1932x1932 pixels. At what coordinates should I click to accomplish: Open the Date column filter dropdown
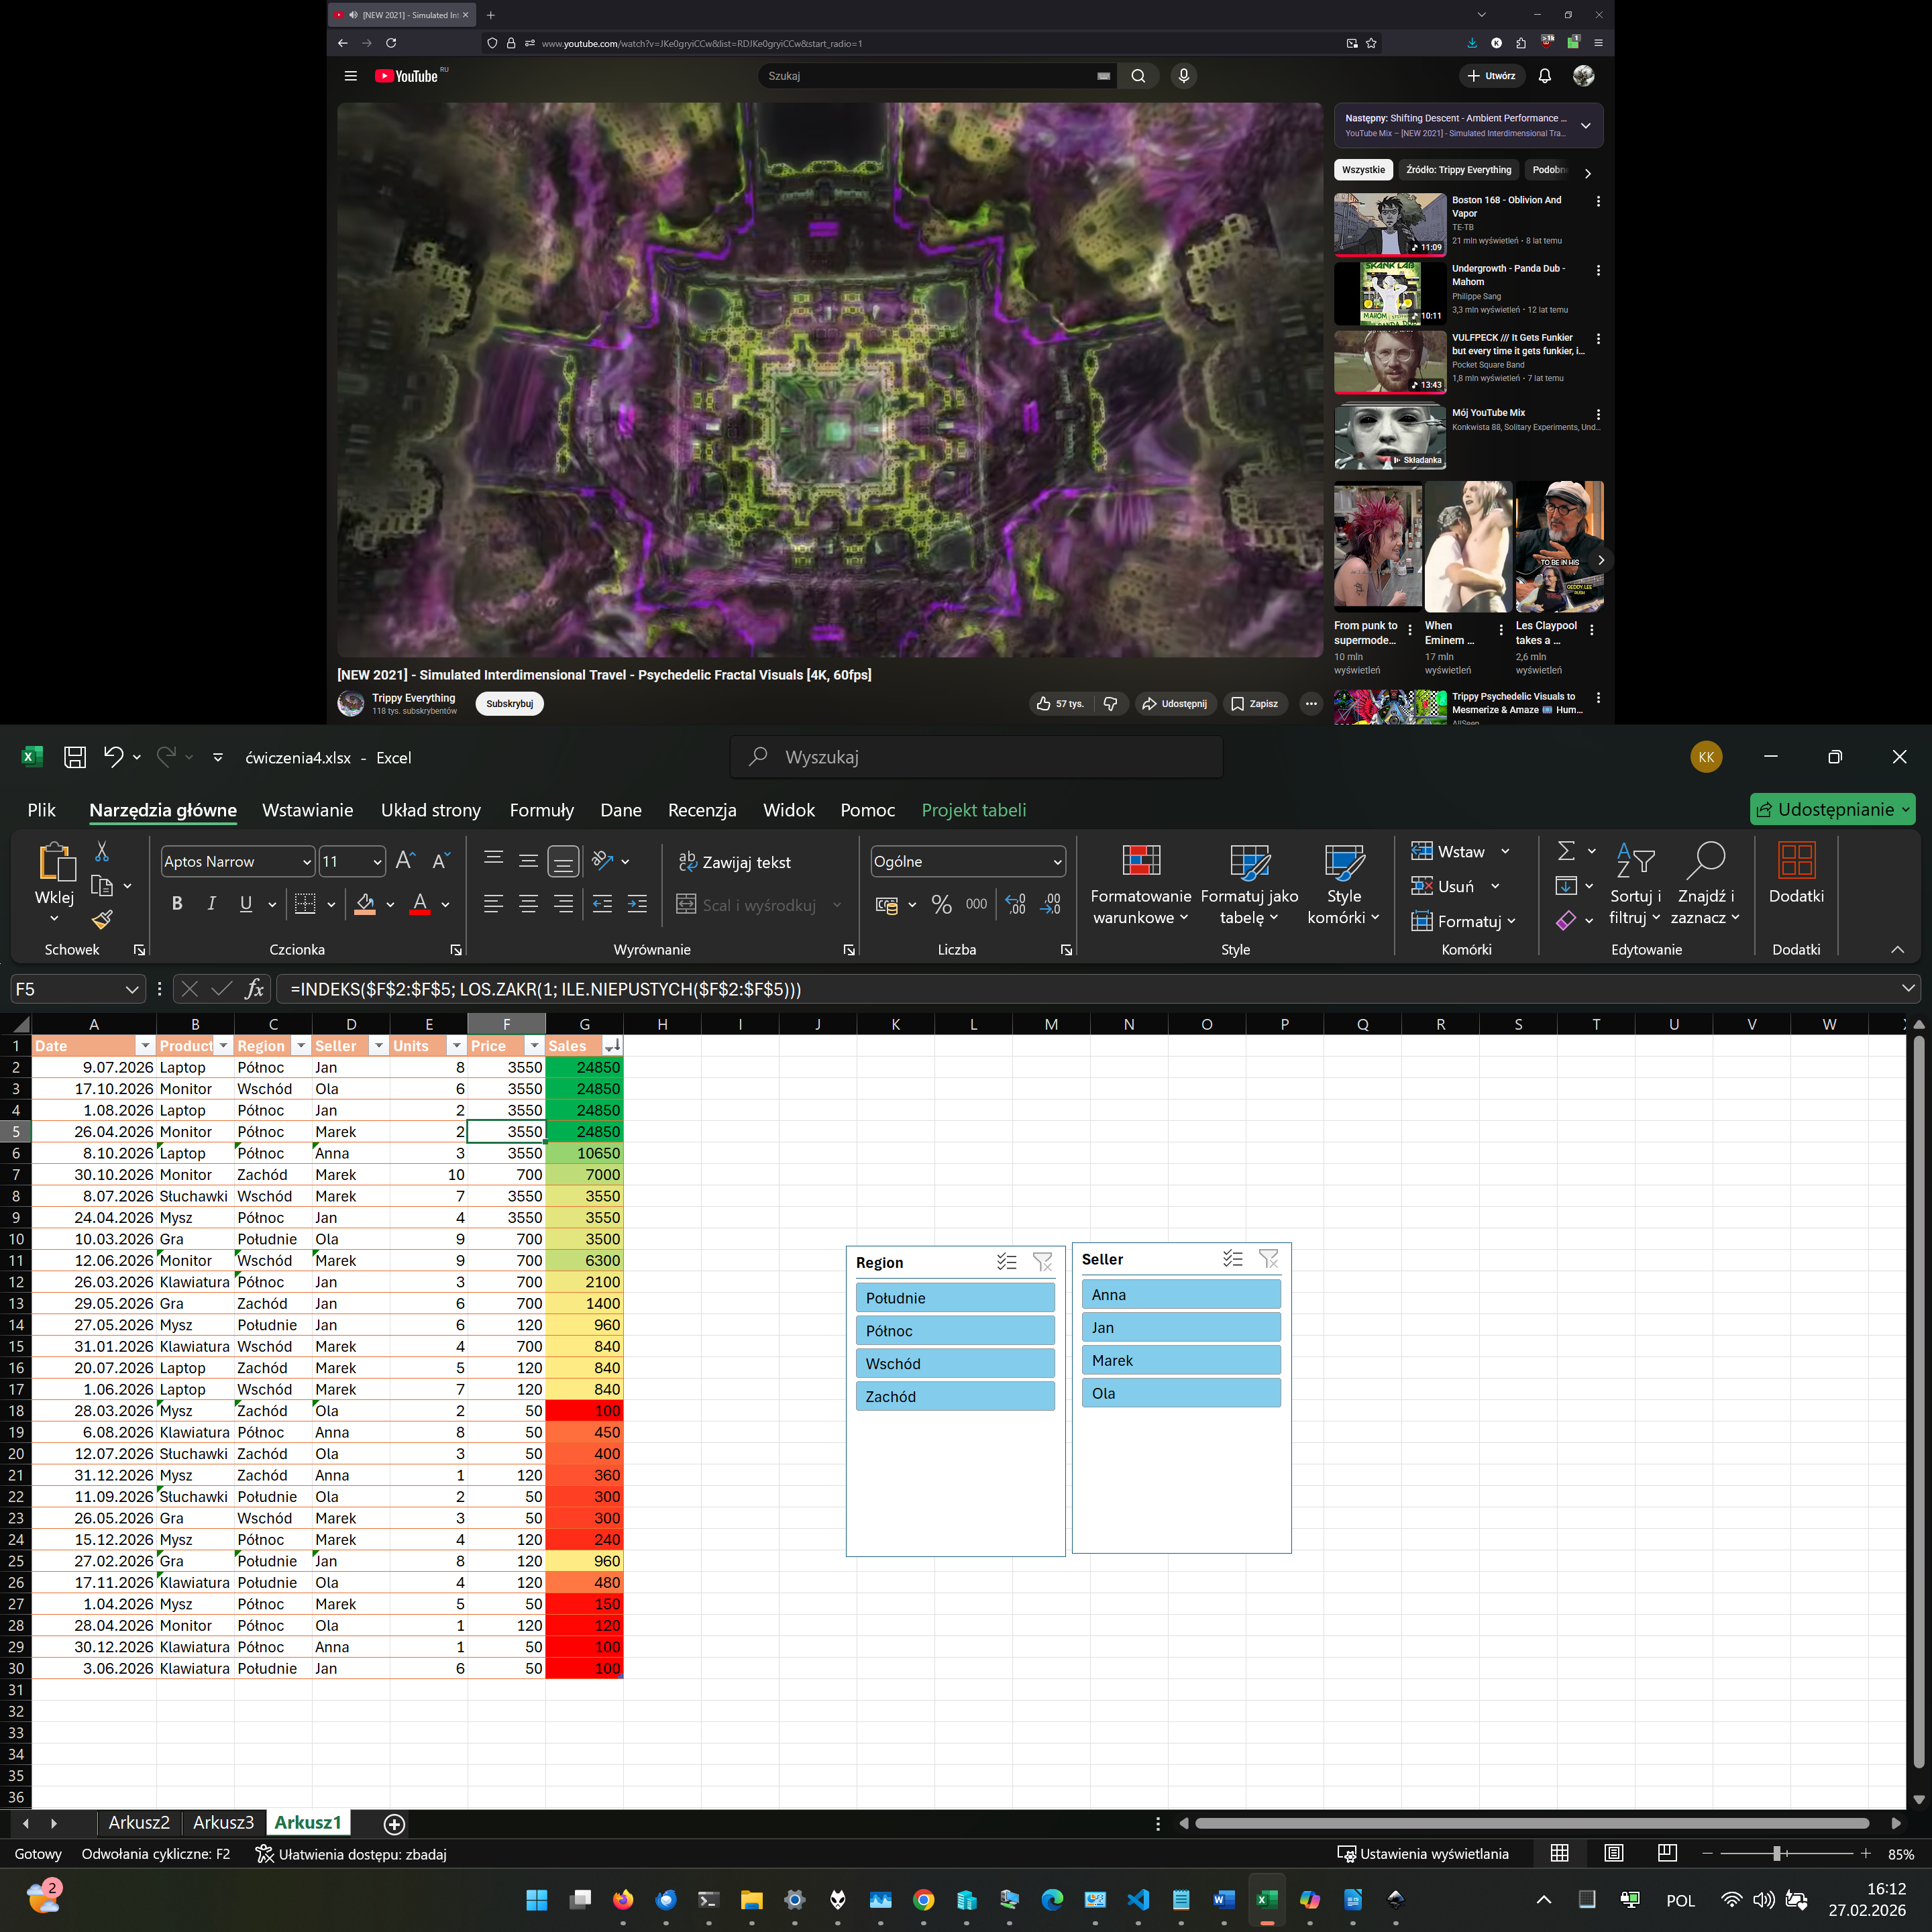[x=145, y=1046]
